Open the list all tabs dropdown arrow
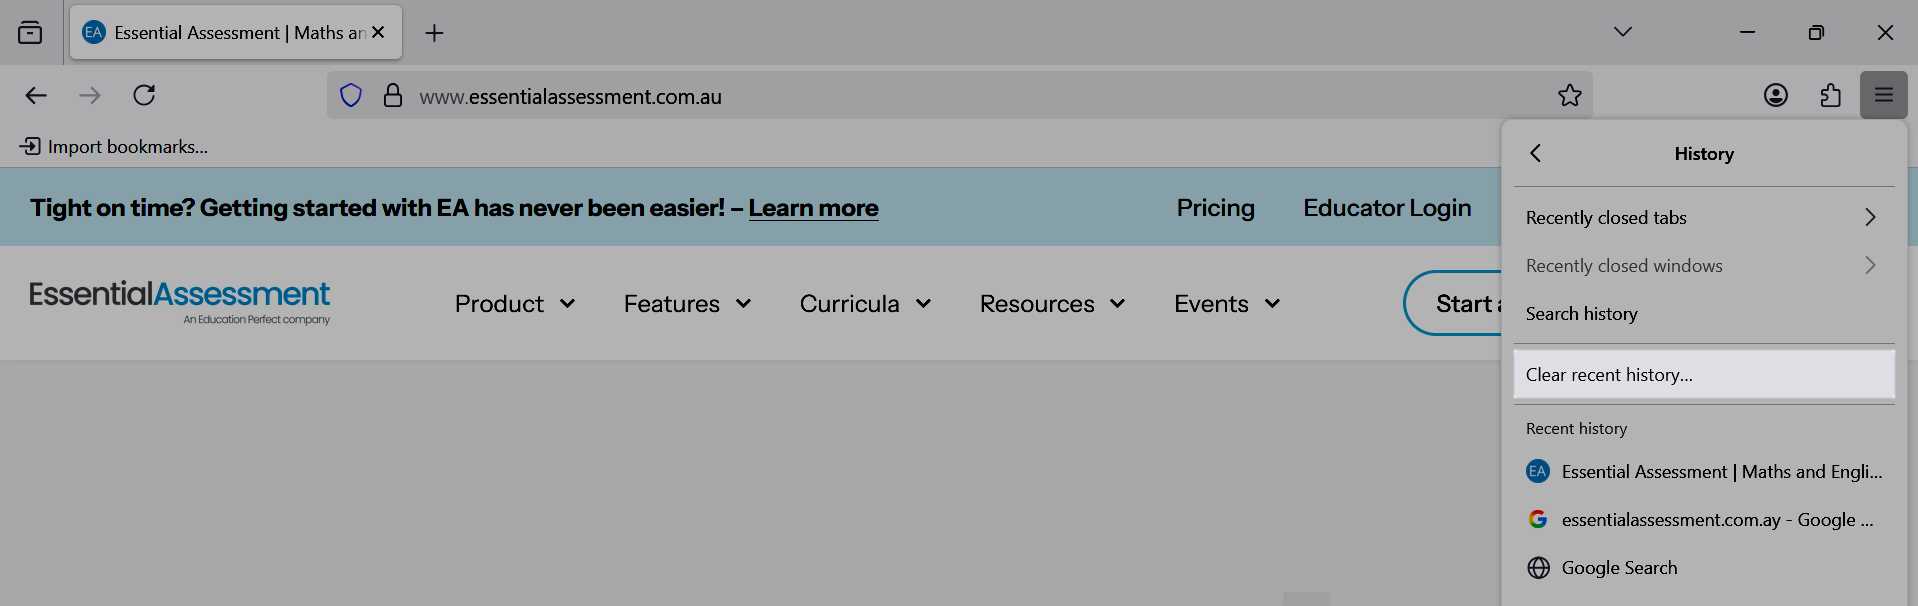This screenshot has width=1918, height=606. click(1623, 32)
